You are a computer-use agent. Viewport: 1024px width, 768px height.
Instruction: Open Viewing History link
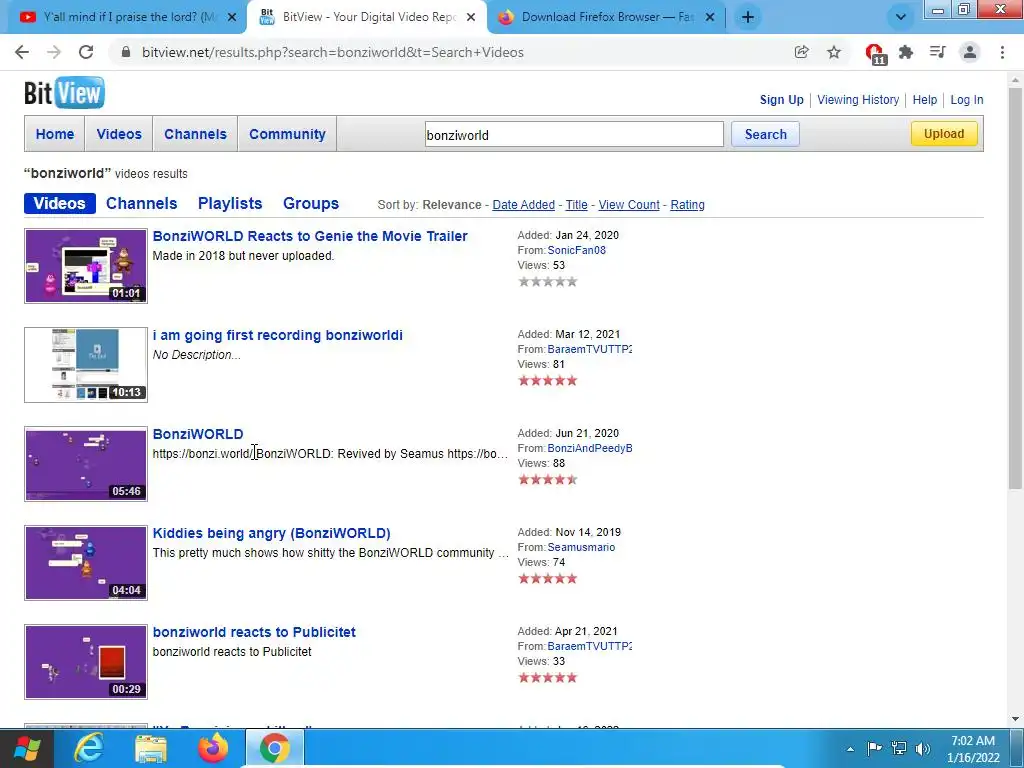857,100
